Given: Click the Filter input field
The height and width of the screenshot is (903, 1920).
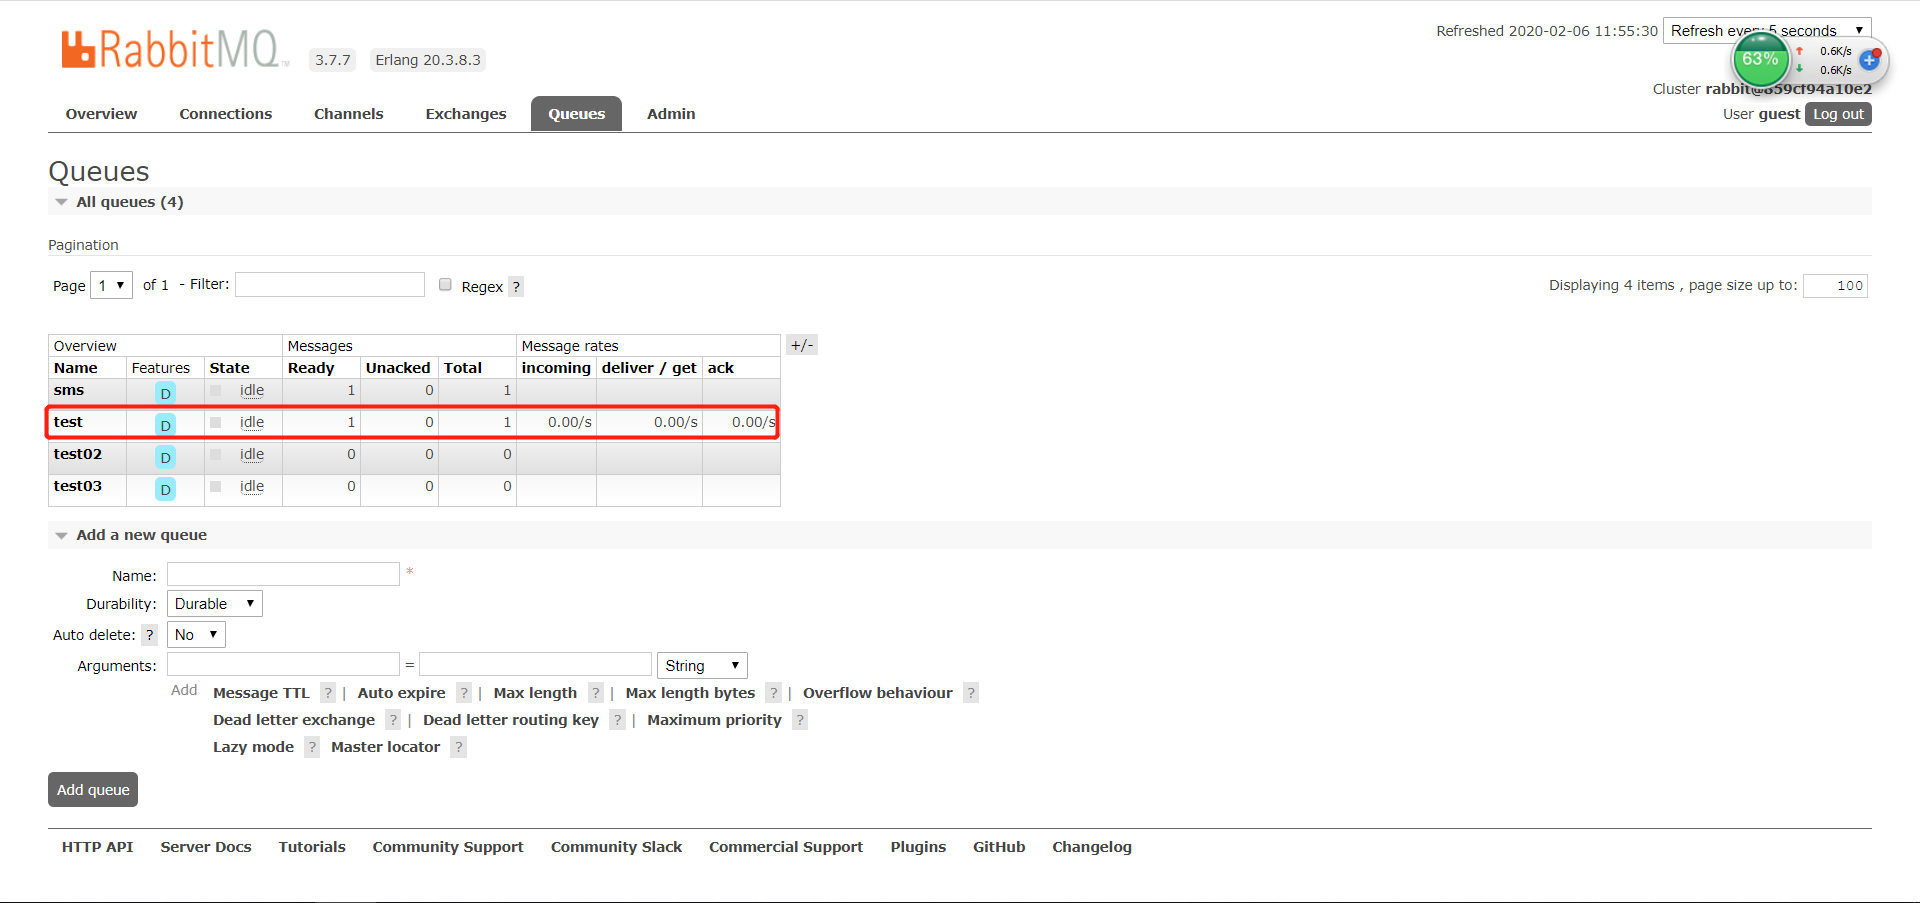Looking at the screenshot, I should (330, 285).
